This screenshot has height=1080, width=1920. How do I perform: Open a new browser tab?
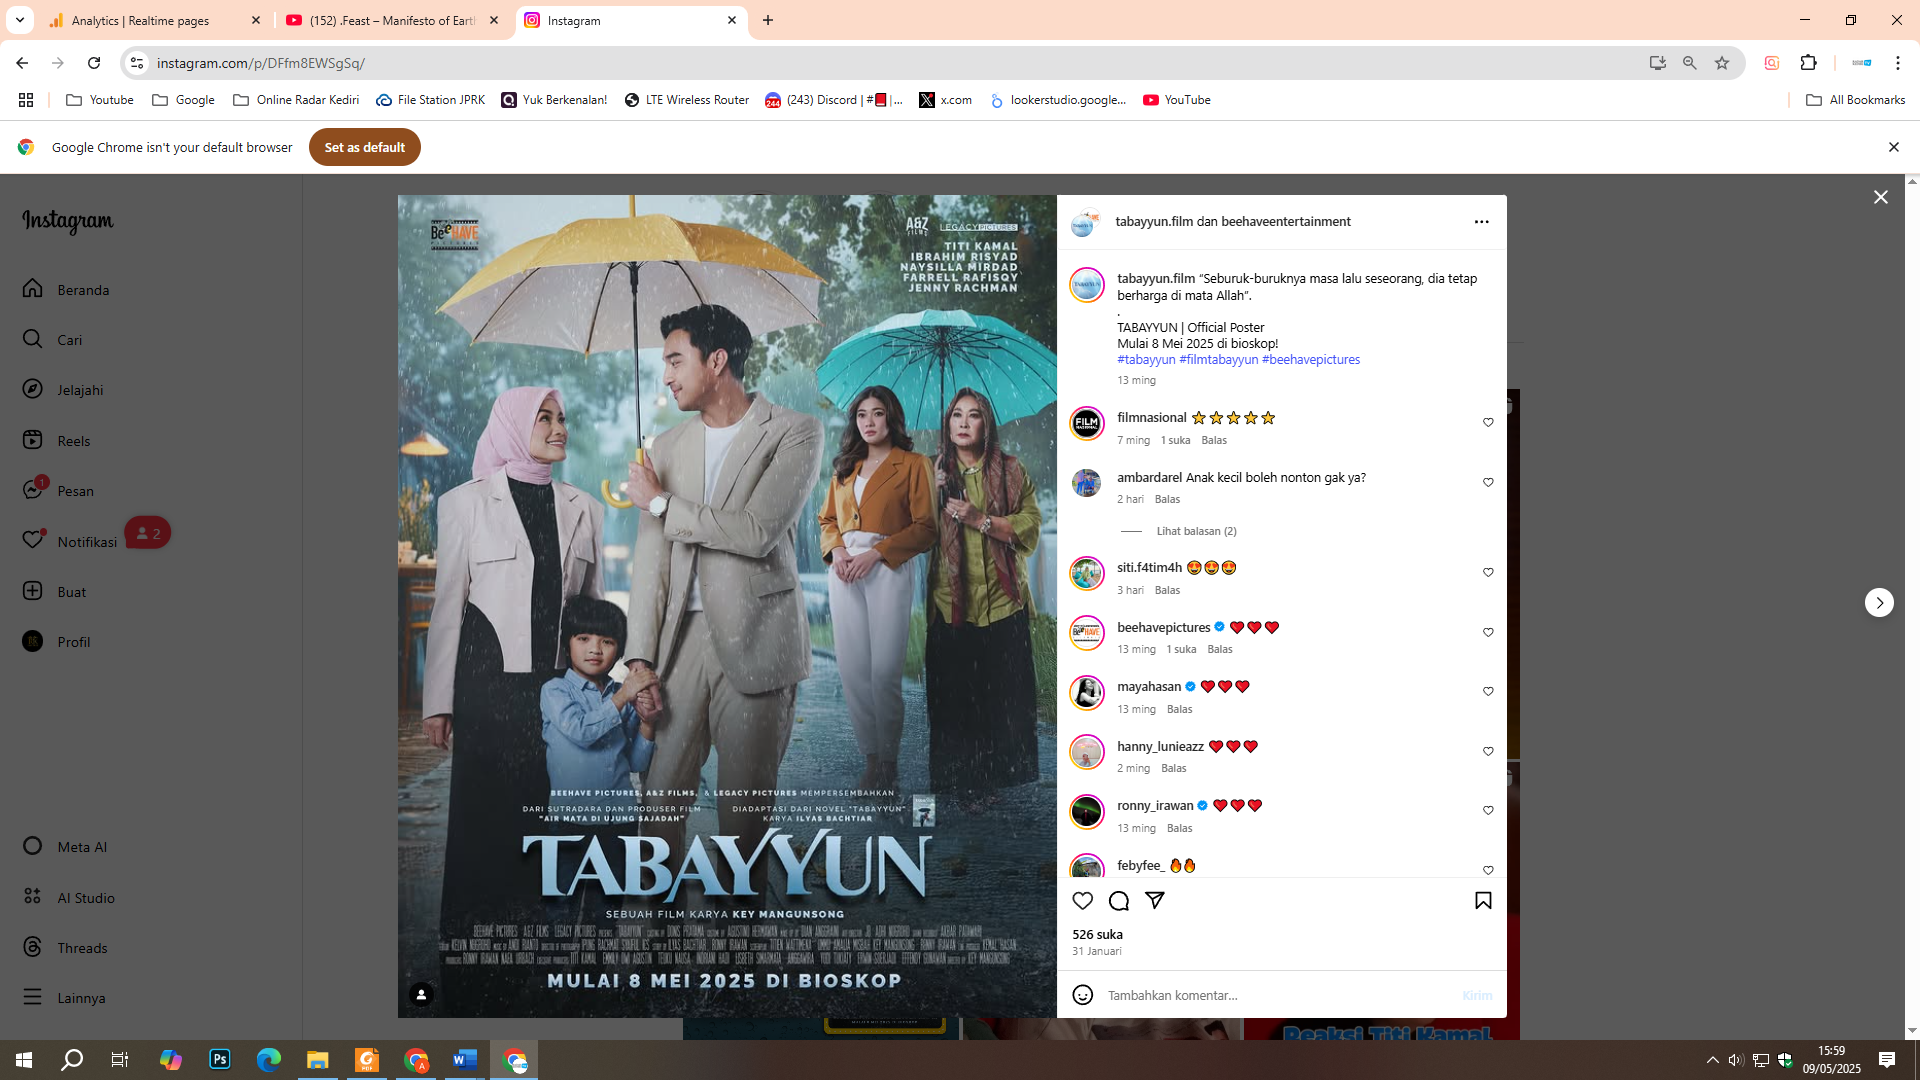[x=768, y=20]
